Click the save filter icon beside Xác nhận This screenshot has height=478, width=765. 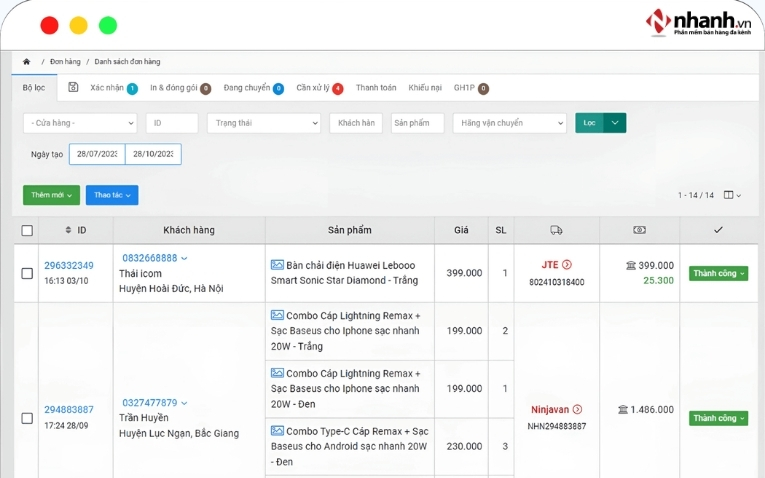click(x=73, y=88)
